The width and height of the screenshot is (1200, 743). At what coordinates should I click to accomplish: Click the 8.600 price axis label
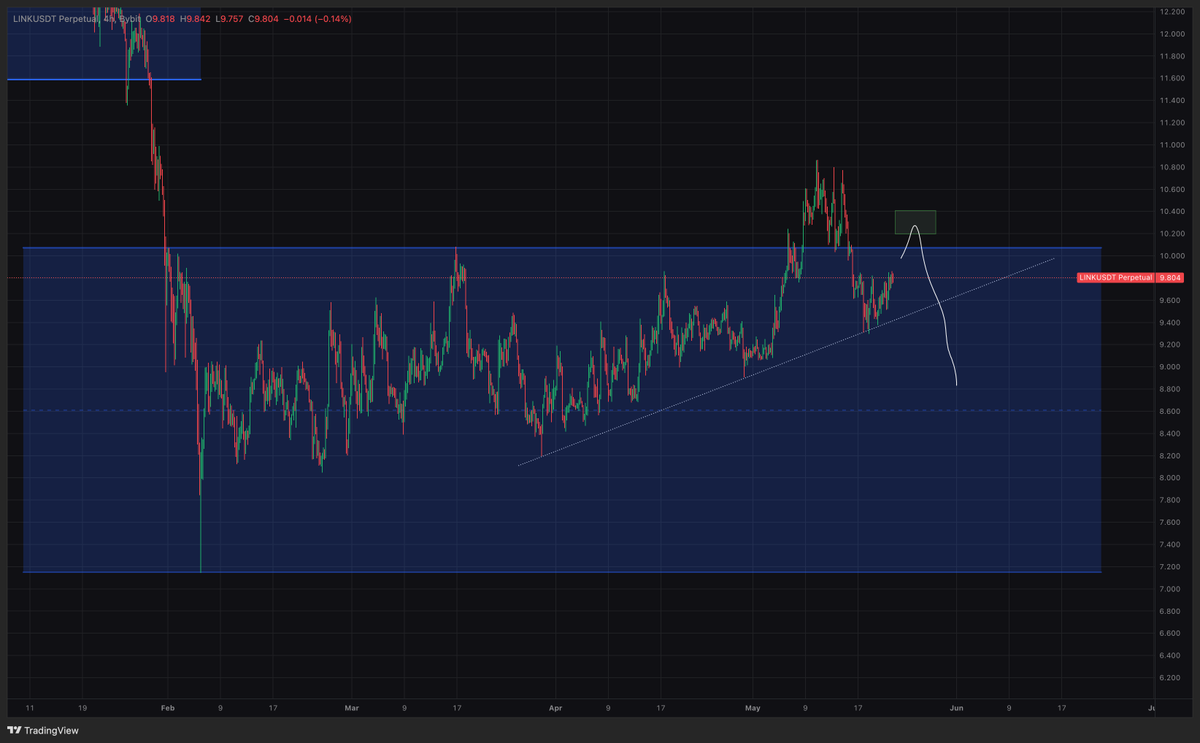1171,411
